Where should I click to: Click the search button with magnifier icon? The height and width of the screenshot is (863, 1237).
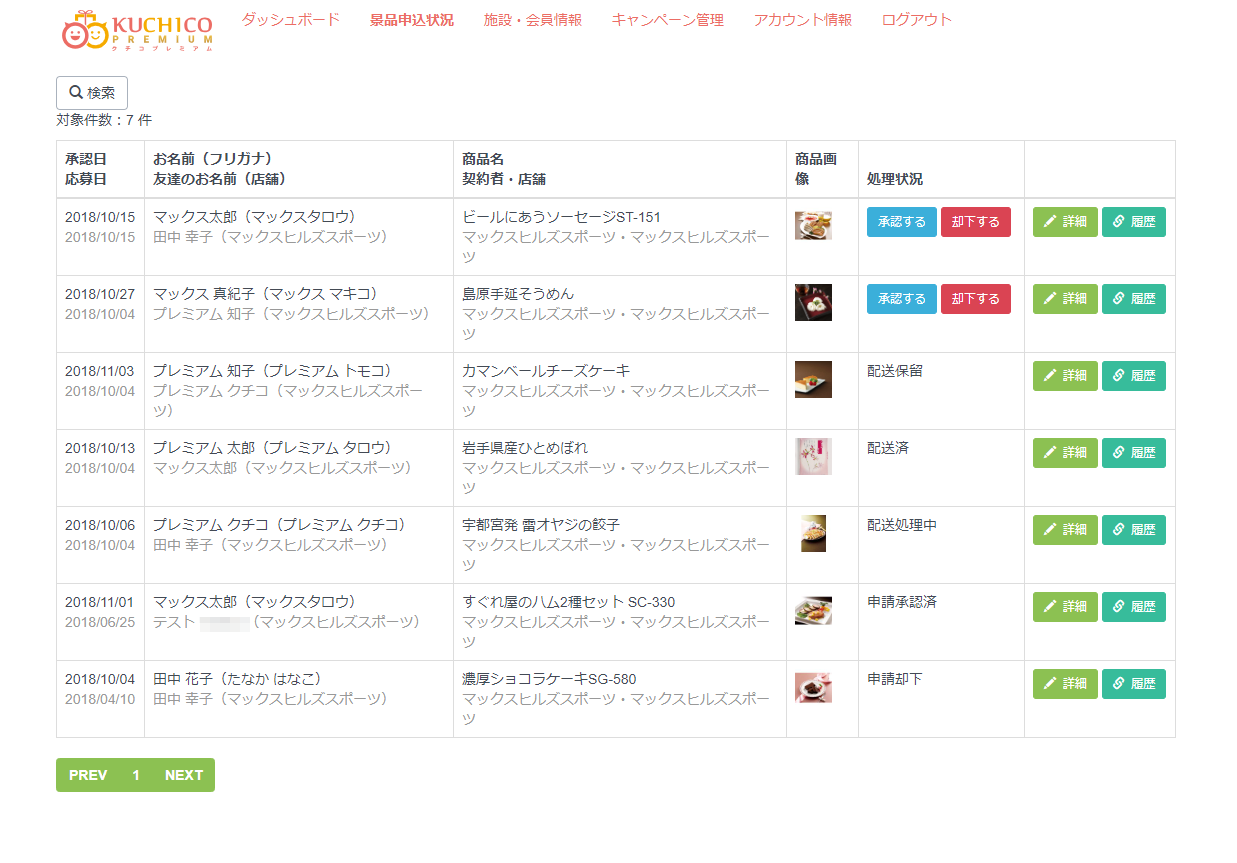(x=92, y=93)
